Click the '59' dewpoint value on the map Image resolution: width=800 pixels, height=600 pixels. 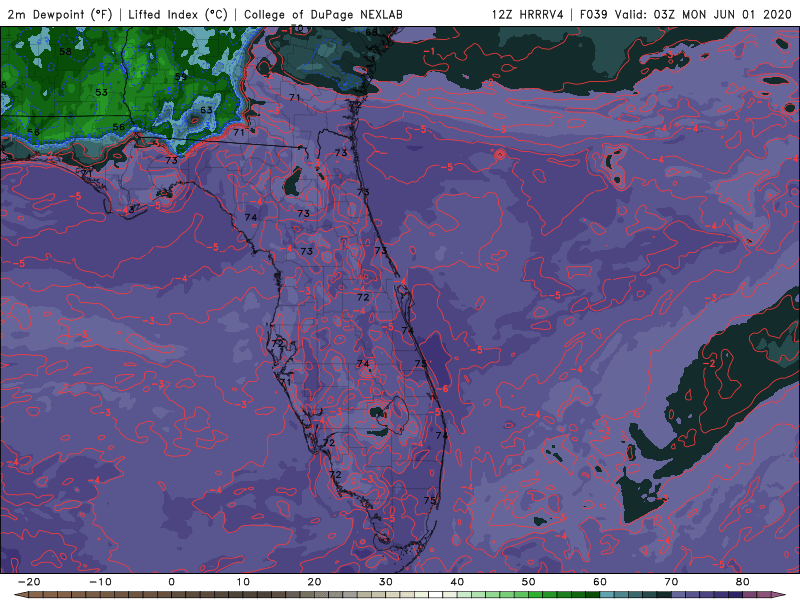coord(181,77)
